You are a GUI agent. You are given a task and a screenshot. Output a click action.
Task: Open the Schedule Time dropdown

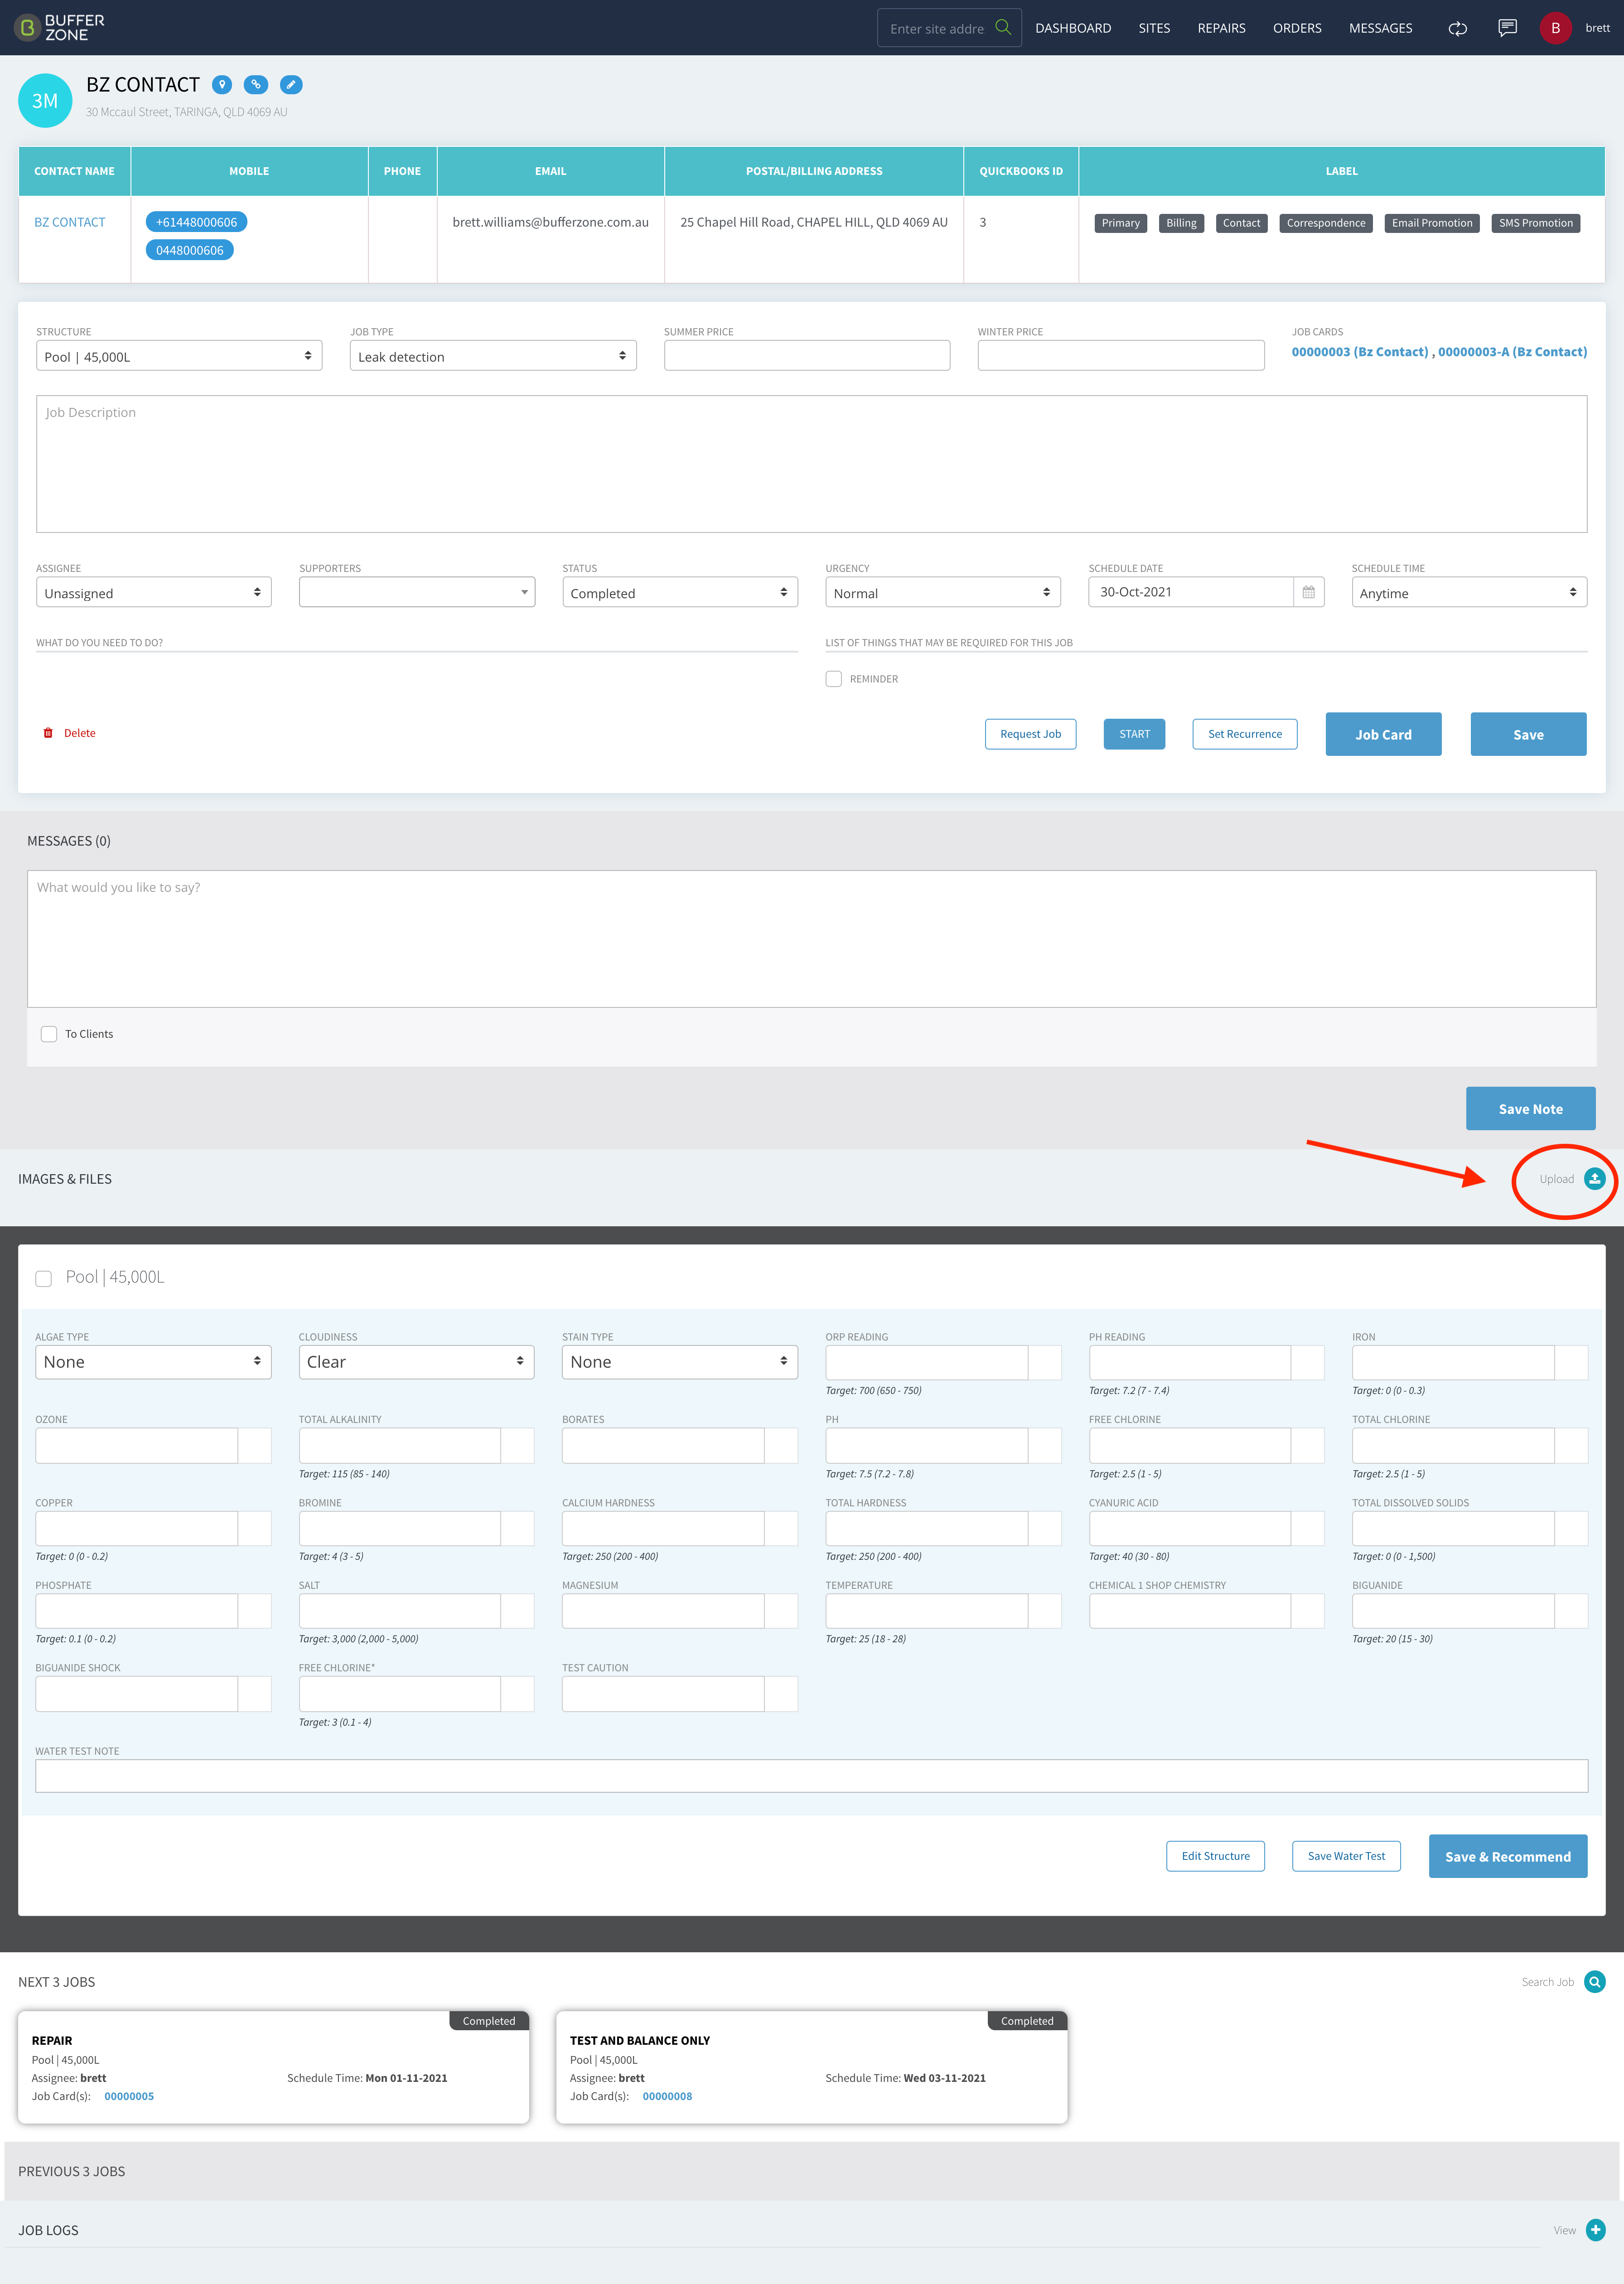[x=1469, y=592]
